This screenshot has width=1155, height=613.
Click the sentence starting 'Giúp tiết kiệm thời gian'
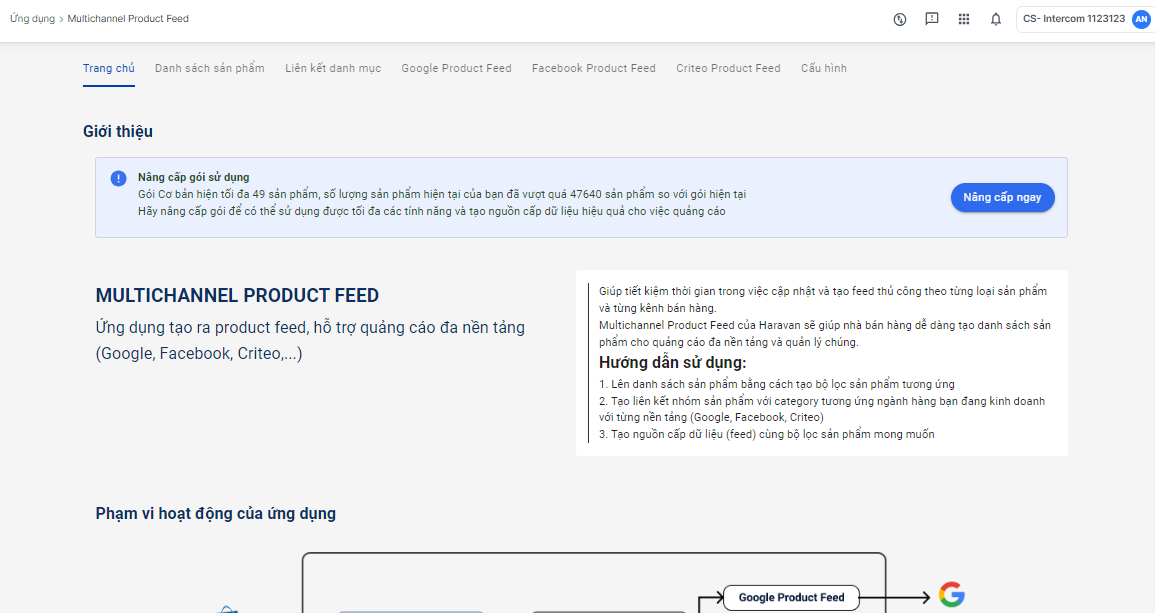(823, 300)
